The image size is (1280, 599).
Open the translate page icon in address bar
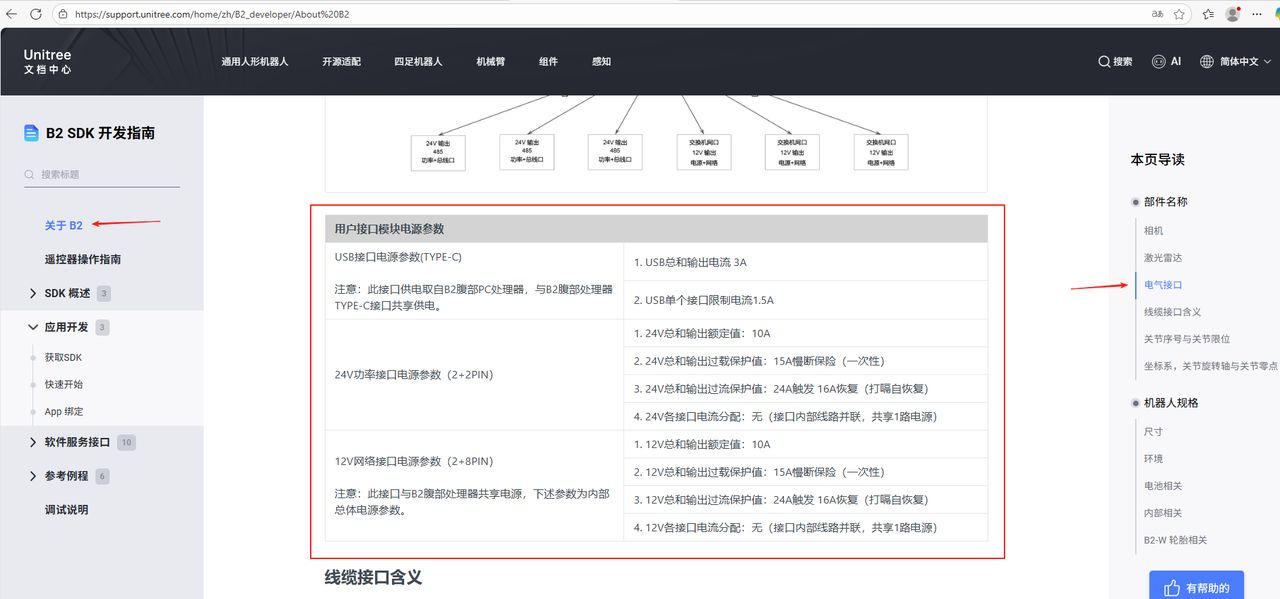point(1157,14)
